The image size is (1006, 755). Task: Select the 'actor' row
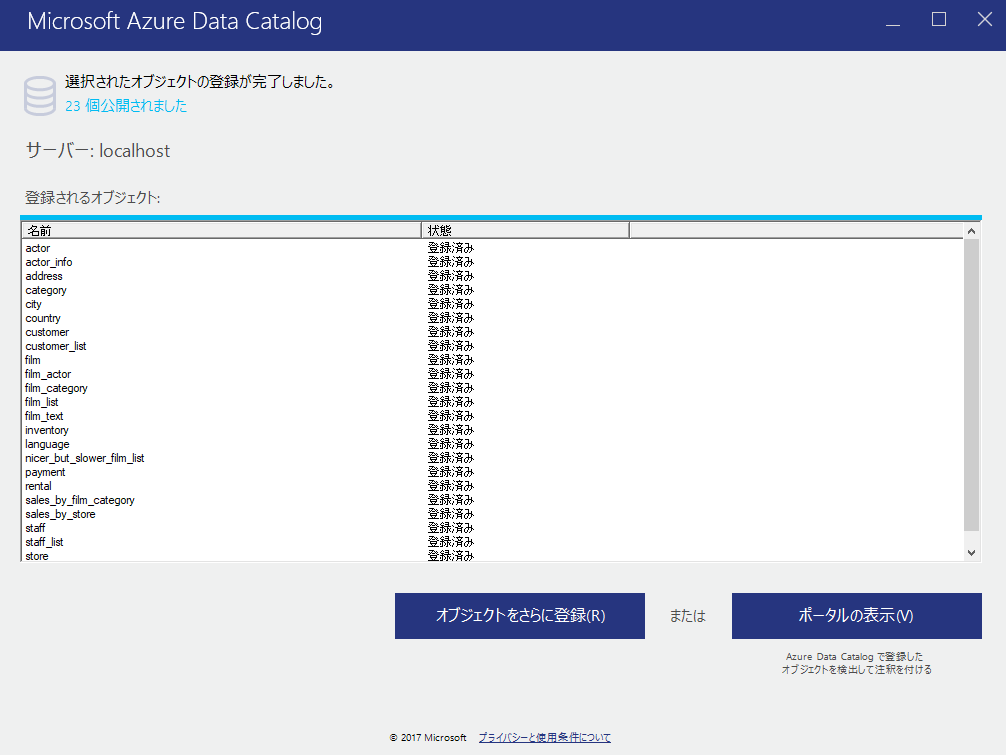[x=493, y=248]
